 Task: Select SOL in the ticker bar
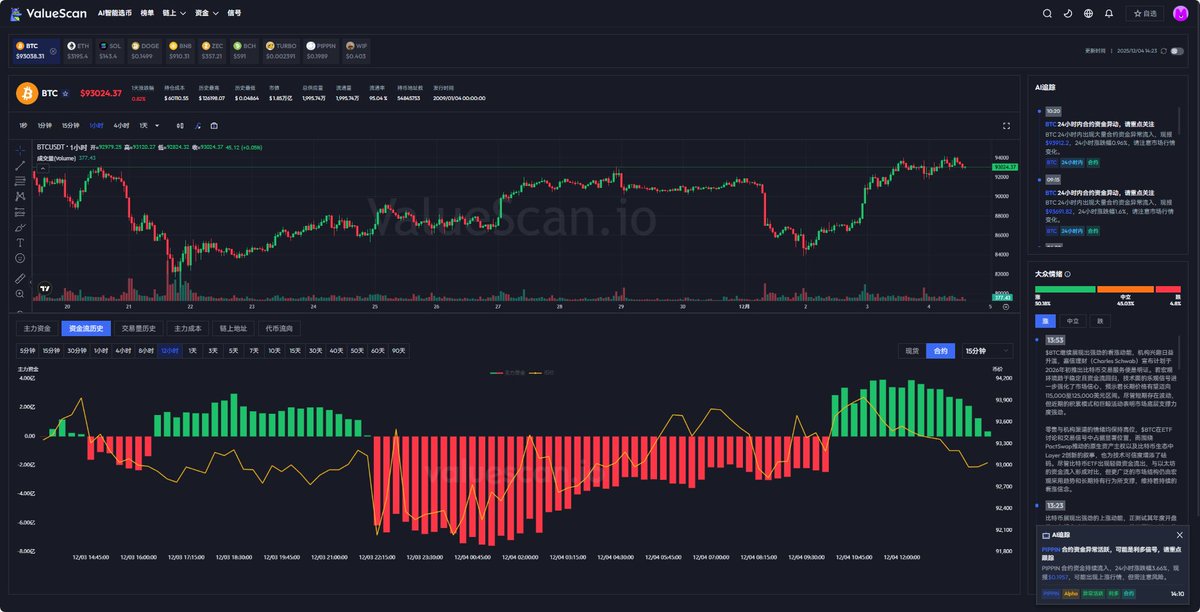tap(108, 49)
